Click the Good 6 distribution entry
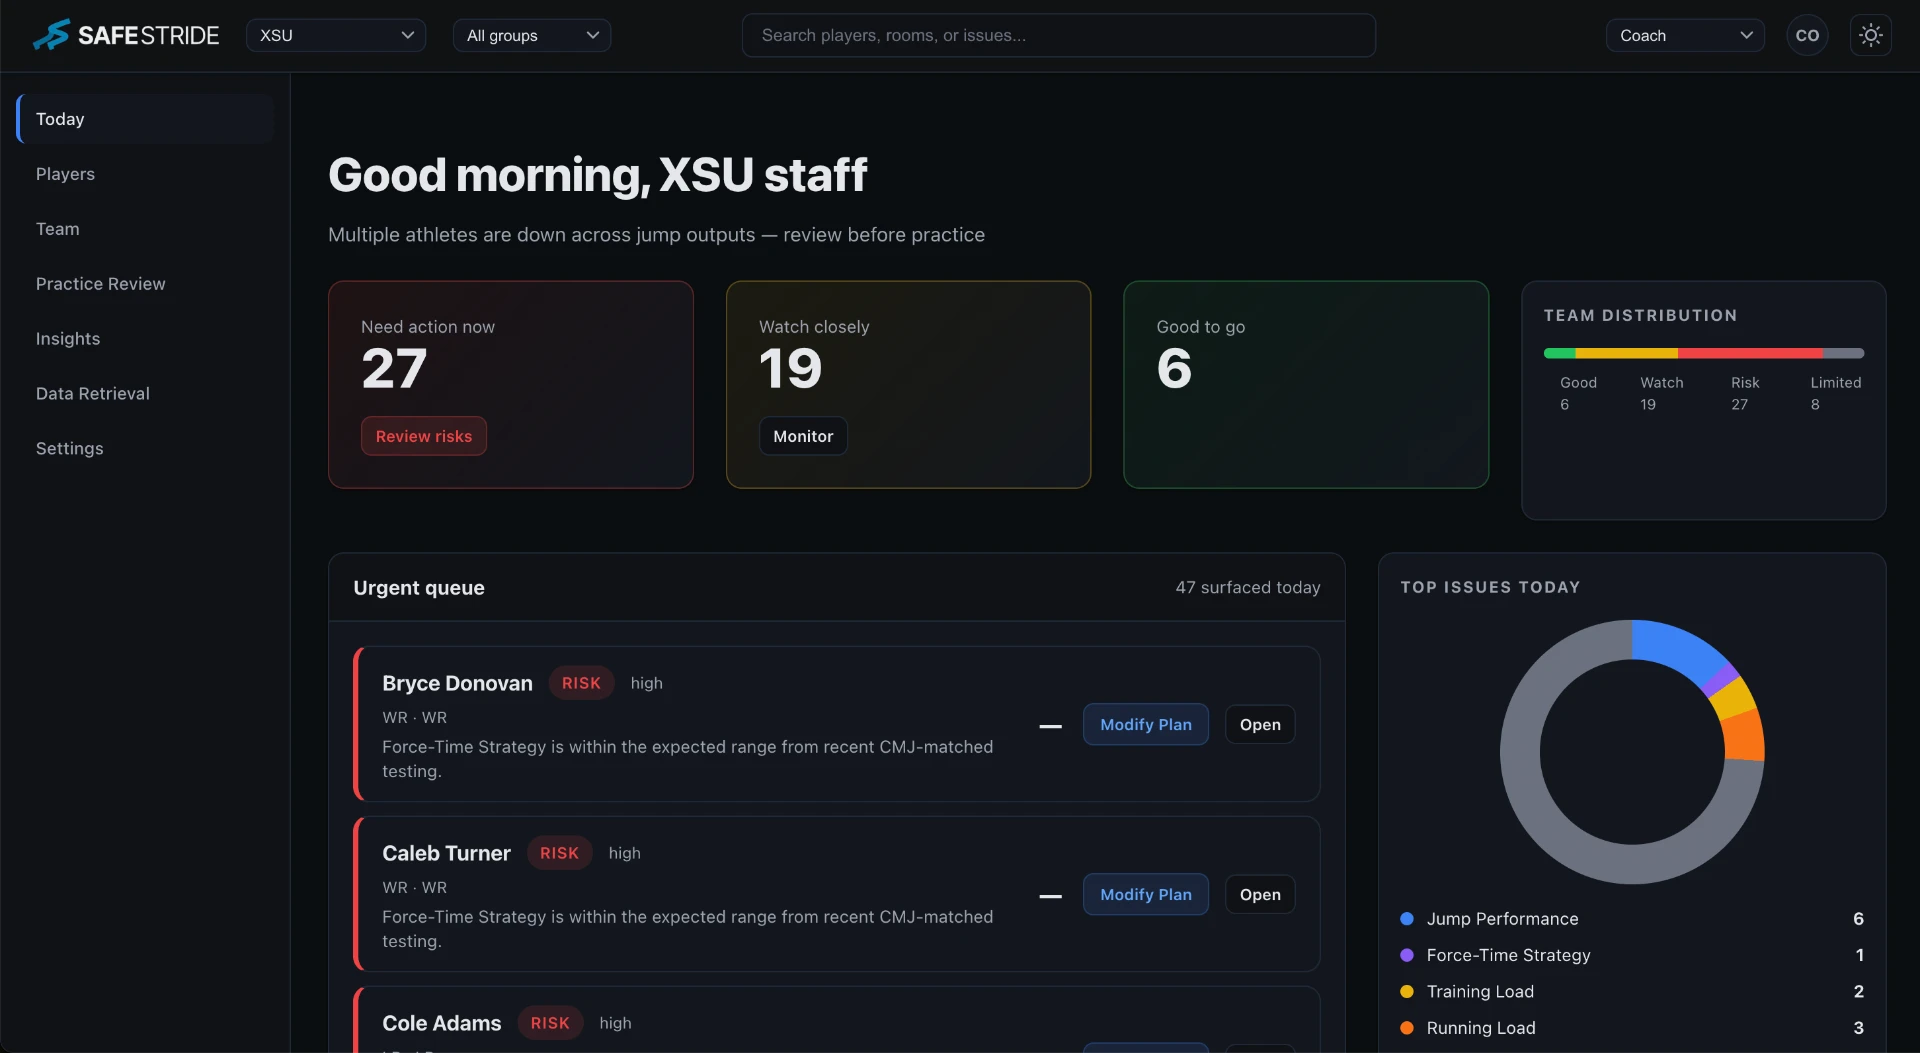1920x1053 pixels. pyautogui.click(x=1578, y=393)
